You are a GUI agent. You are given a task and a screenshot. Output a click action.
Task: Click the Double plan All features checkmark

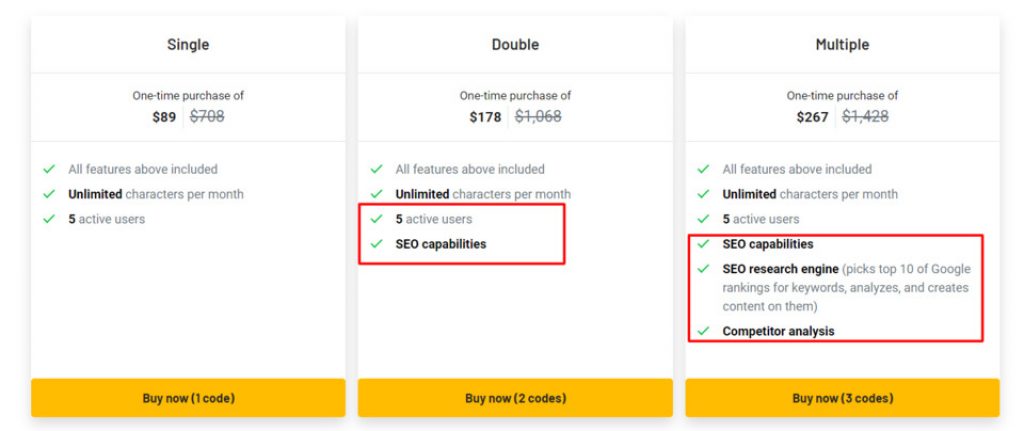pyautogui.click(x=376, y=169)
